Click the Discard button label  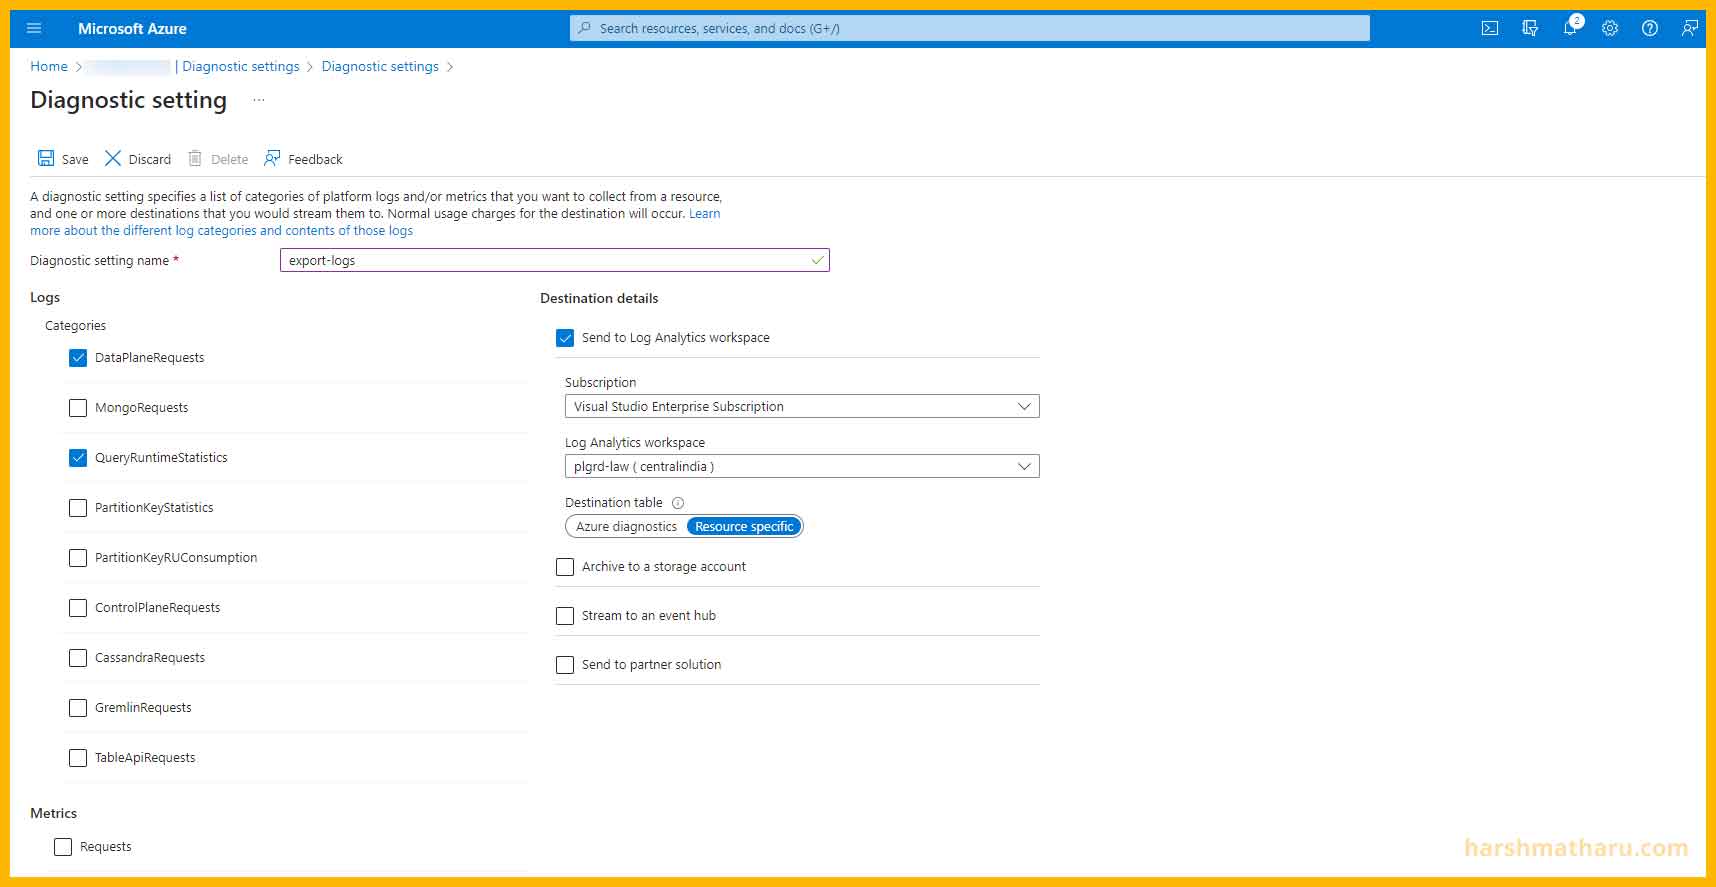pyautogui.click(x=150, y=159)
